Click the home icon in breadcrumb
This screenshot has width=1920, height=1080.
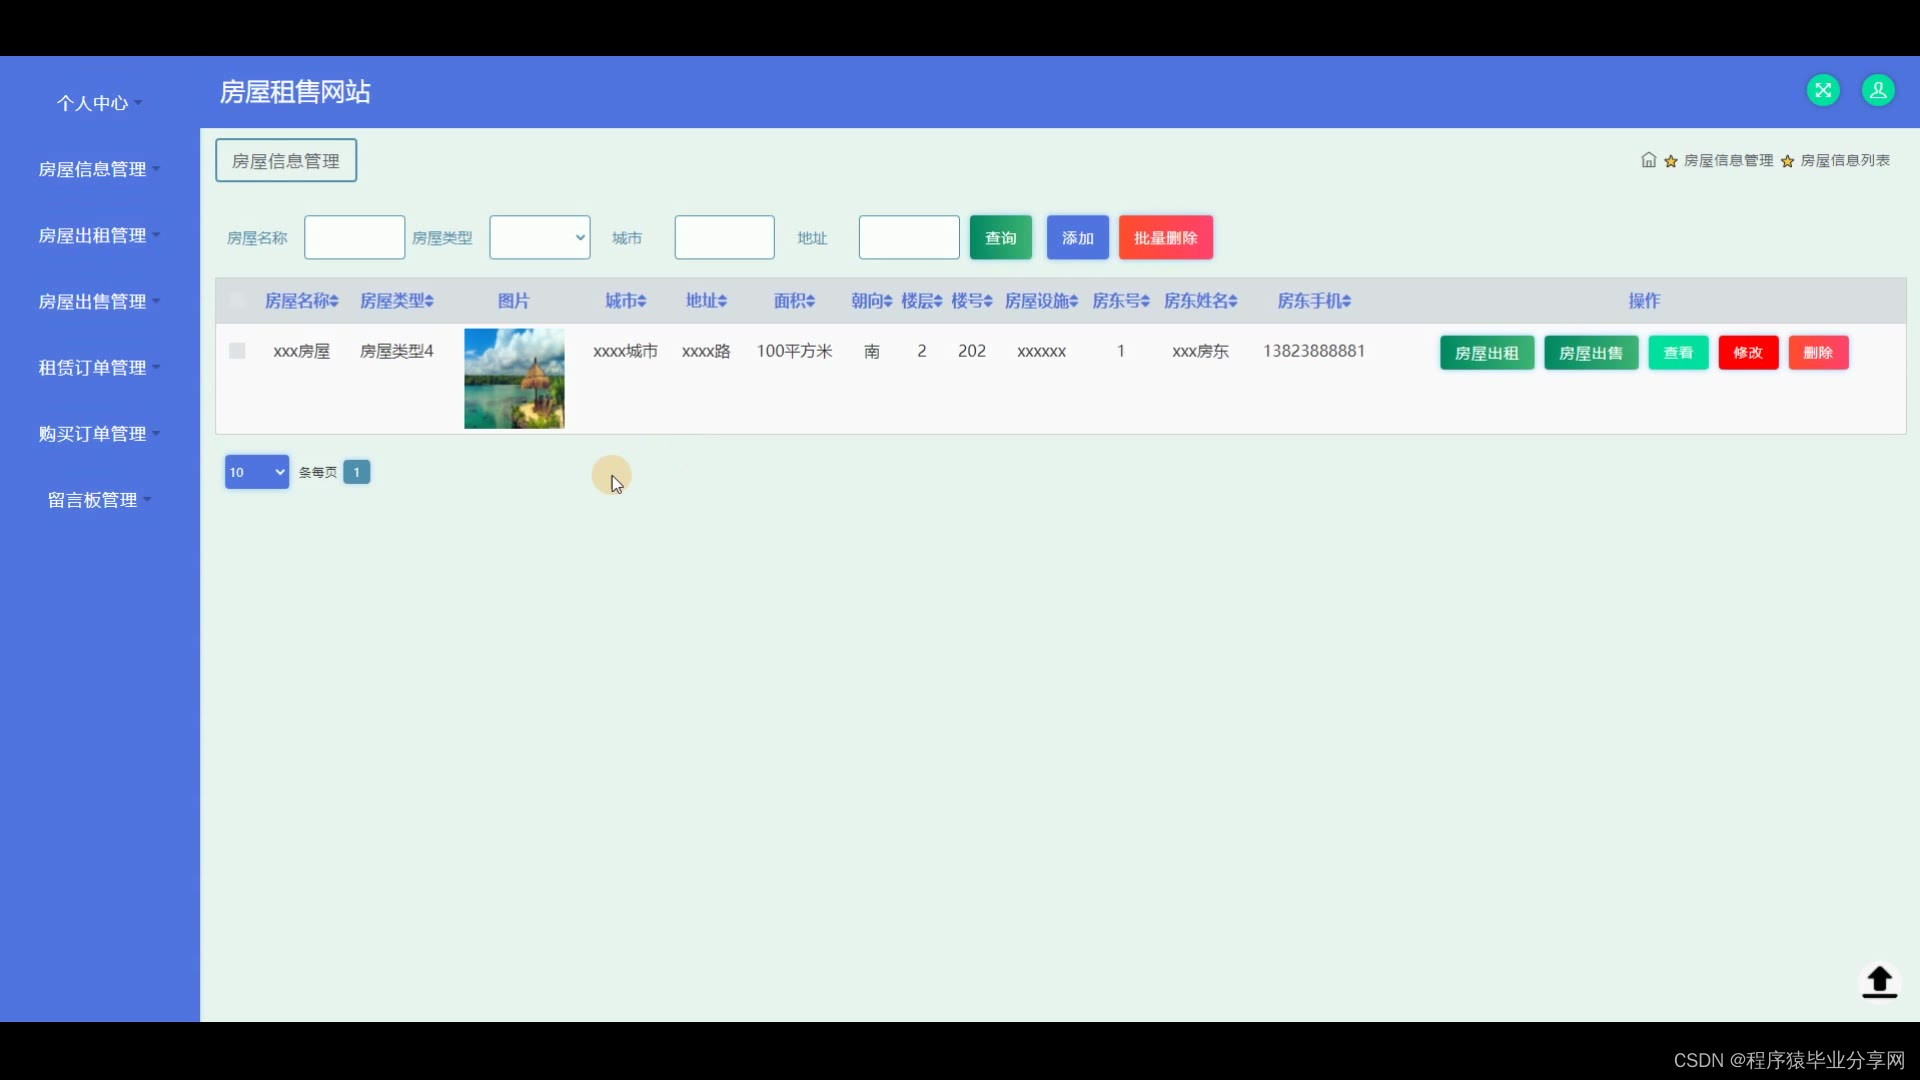click(x=1648, y=160)
